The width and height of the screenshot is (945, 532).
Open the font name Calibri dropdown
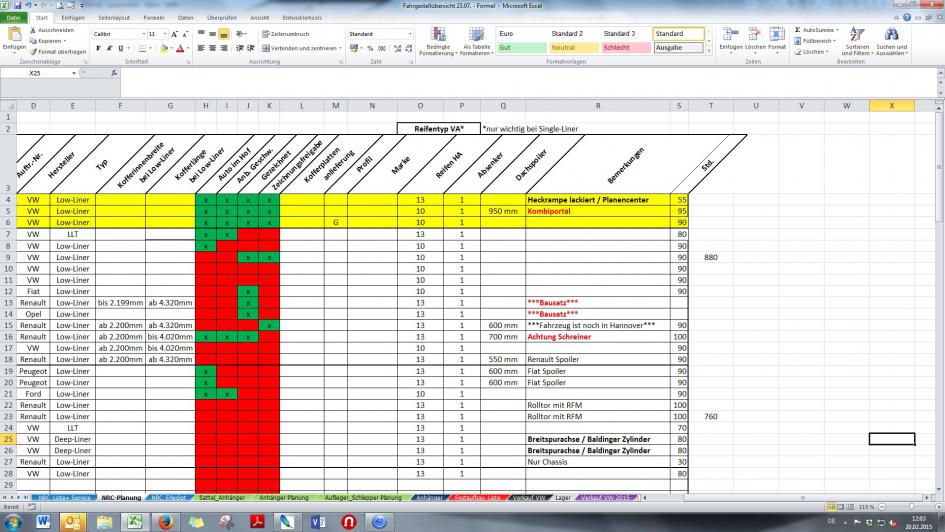click(x=144, y=34)
